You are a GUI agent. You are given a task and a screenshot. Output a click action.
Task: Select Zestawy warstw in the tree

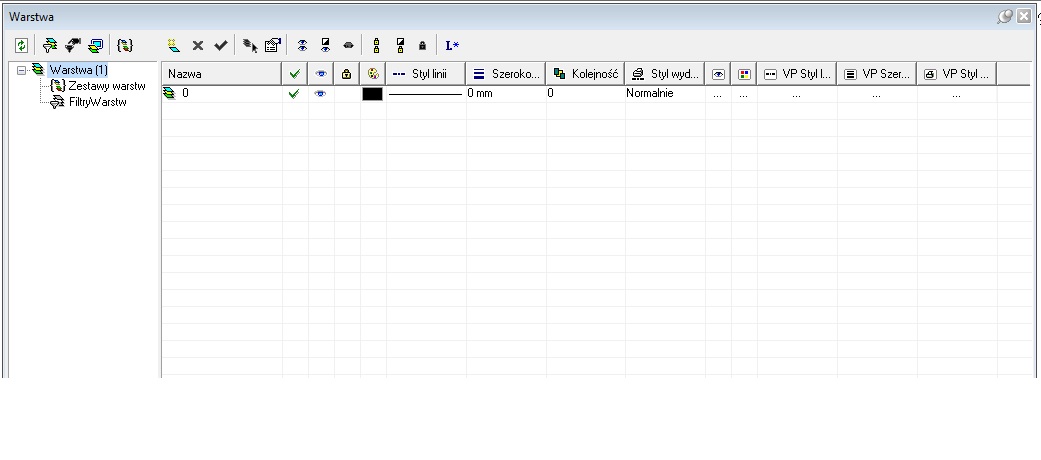coord(106,86)
